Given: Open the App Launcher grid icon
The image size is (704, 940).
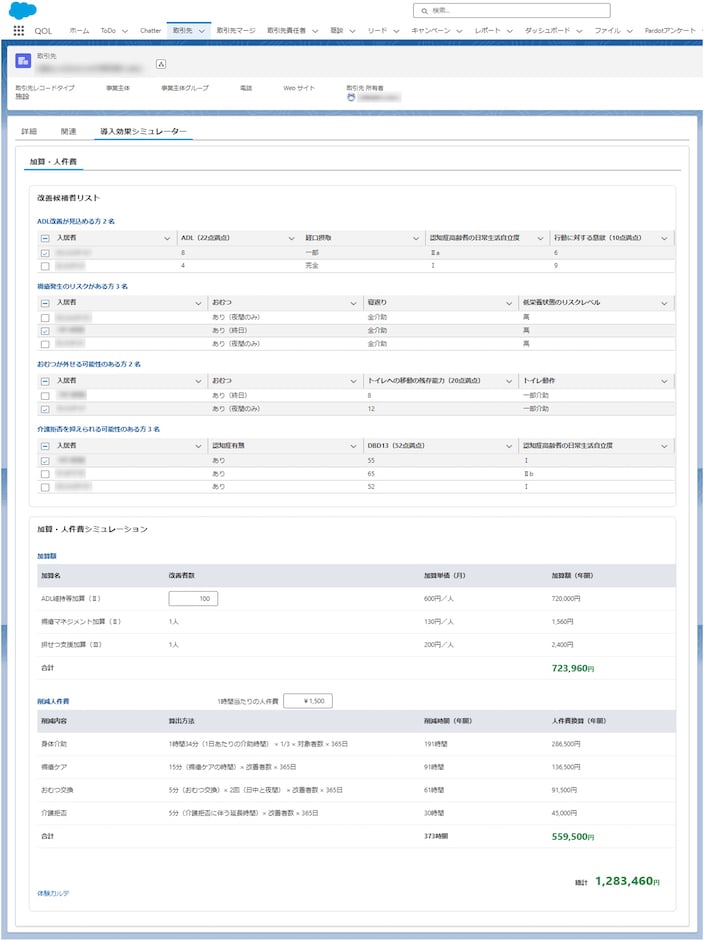Looking at the screenshot, I should [19, 31].
